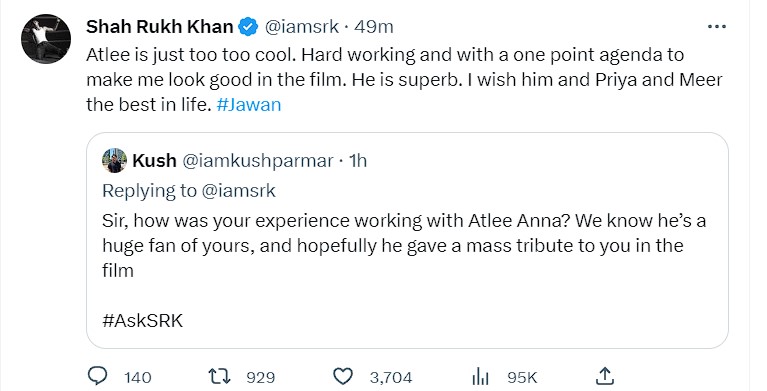Open the @iamkushparmar handle

[x=258, y=161]
